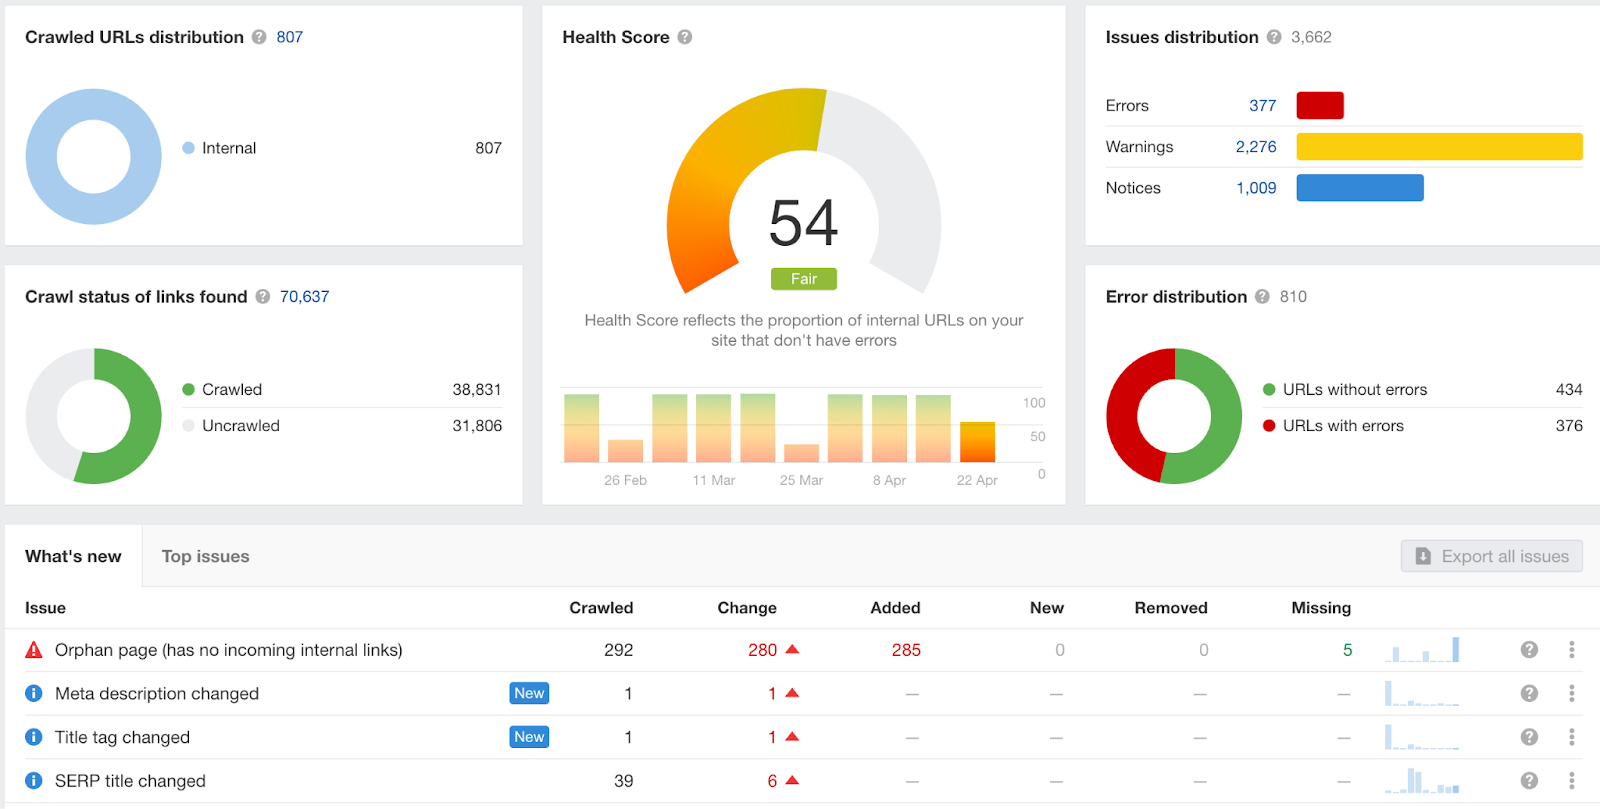Open three-dot menu for SERP title row

tap(1572, 781)
